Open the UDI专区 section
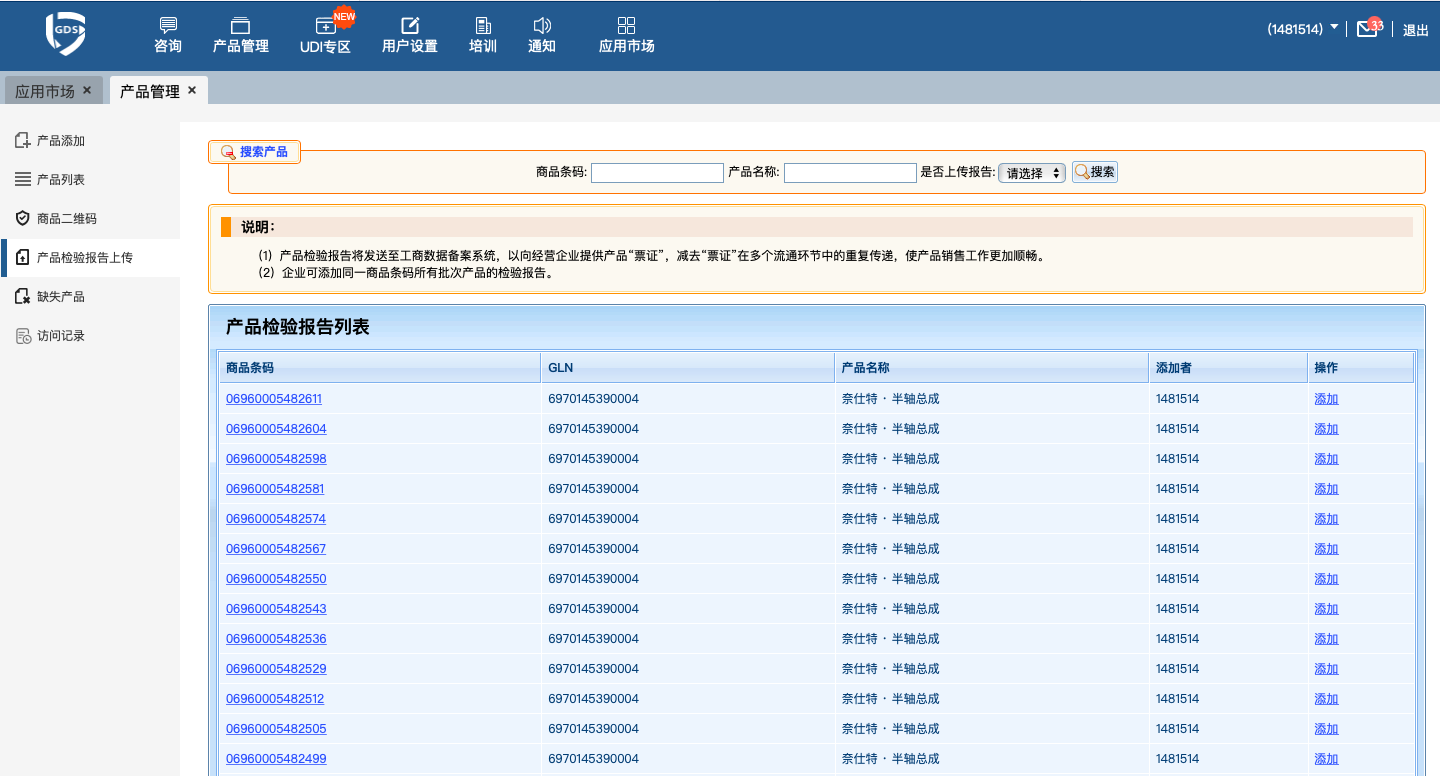This screenshot has width=1440, height=776. (326, 35)
